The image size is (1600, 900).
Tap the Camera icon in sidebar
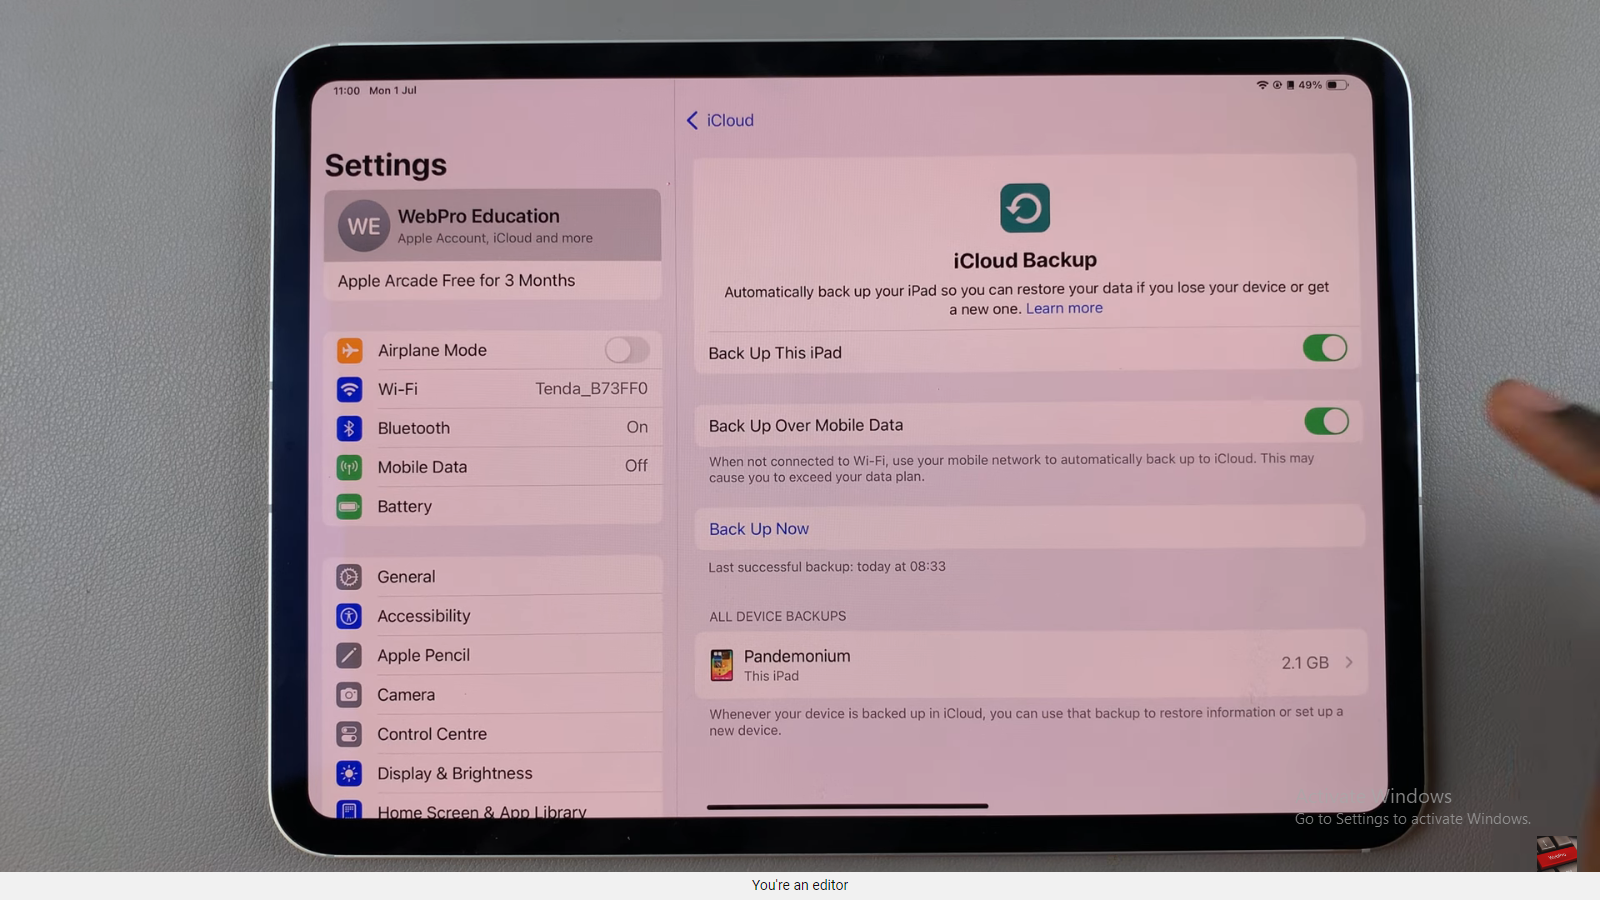[x=349, y=694]
